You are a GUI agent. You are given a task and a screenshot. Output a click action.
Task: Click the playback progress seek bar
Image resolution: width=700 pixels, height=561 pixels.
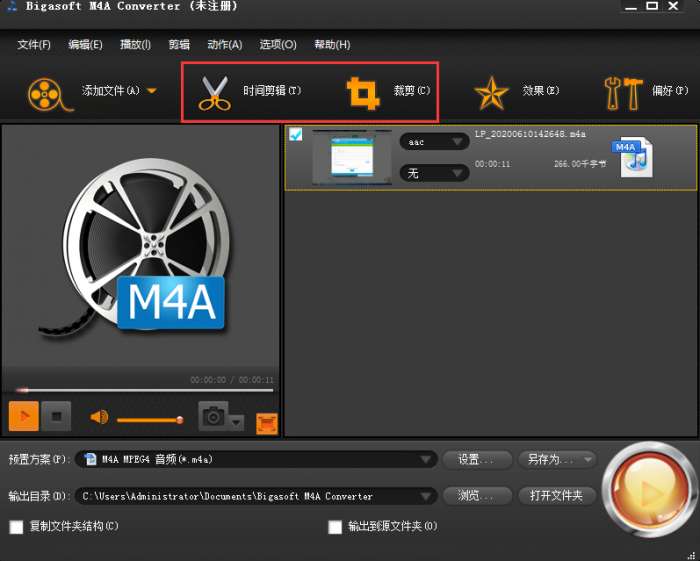tap(144, 390)
